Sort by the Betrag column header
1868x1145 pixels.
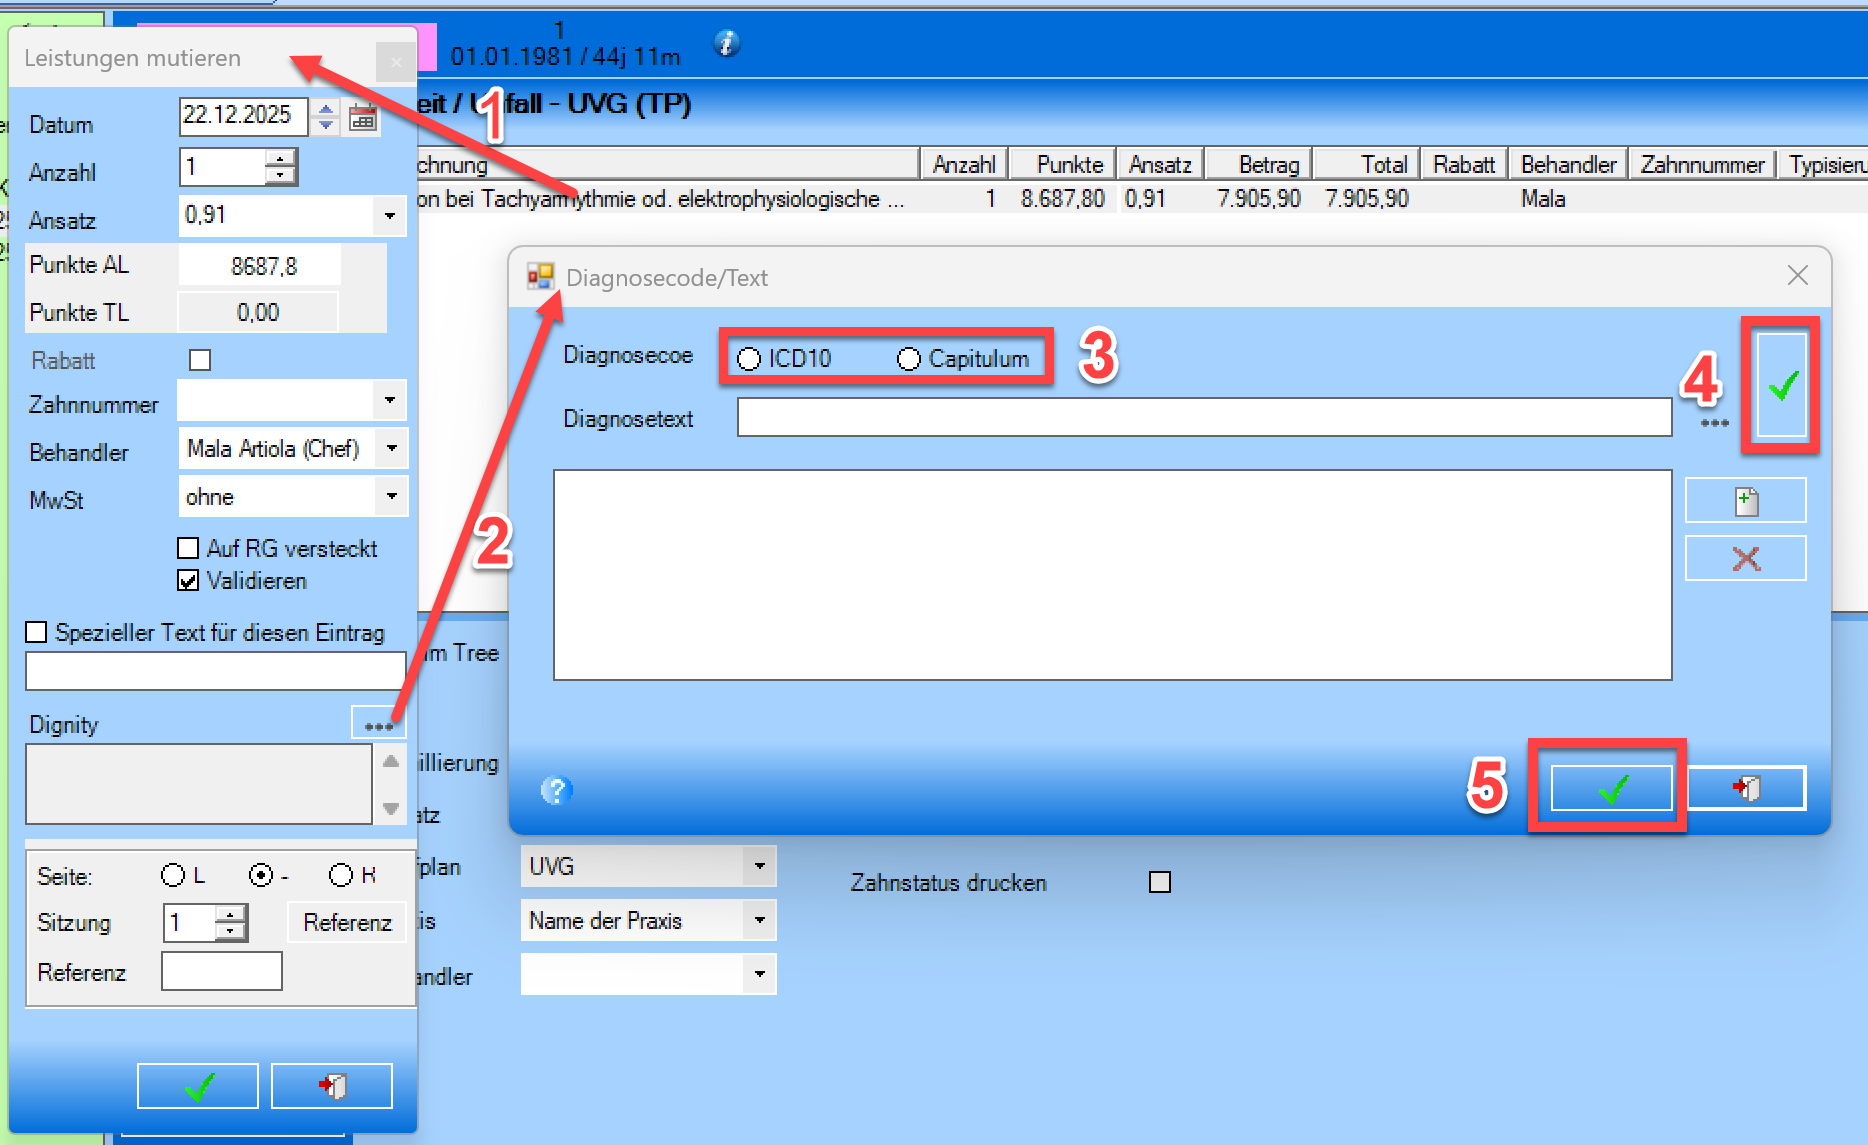coord(1259,164)
